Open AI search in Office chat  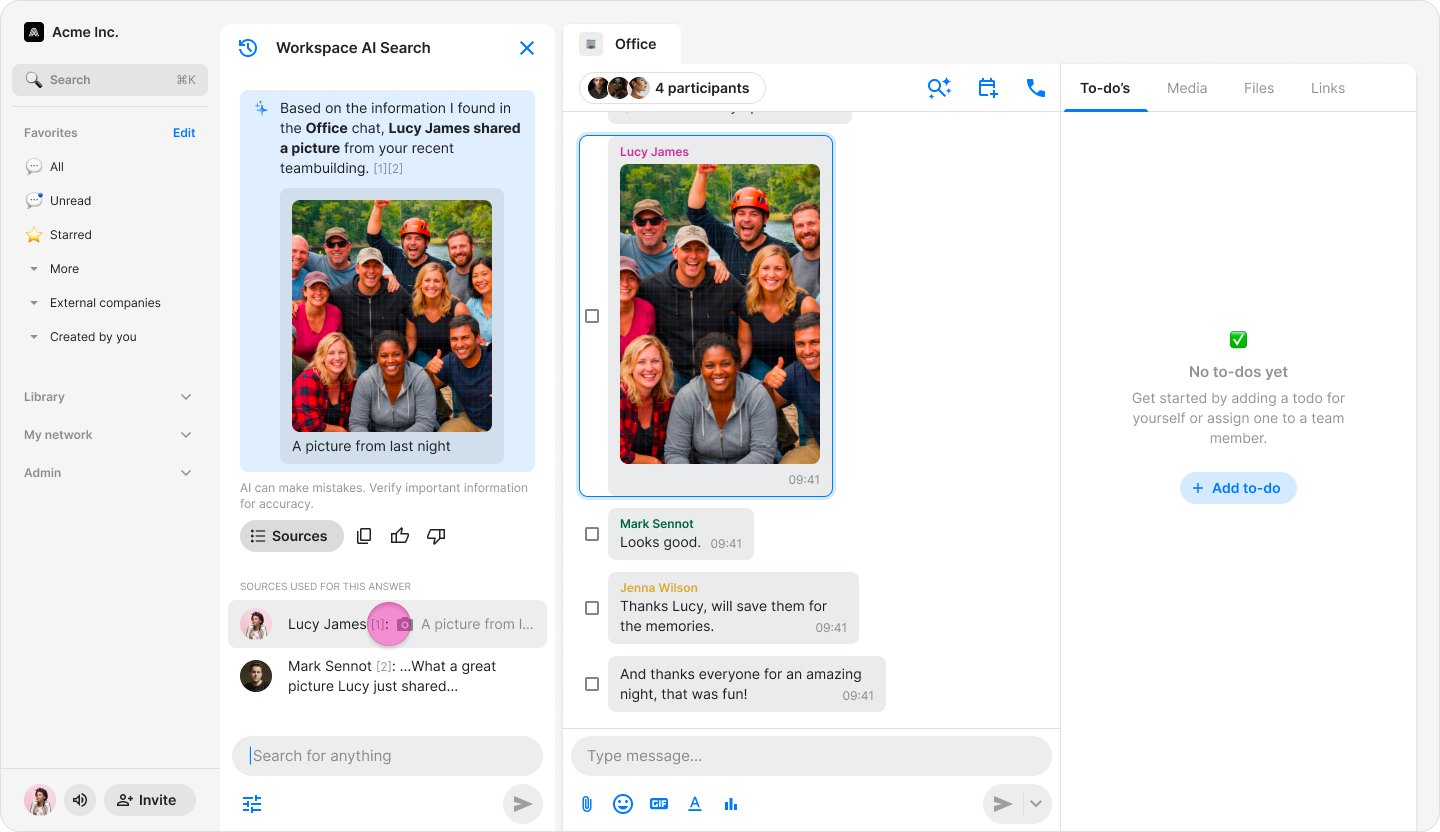click(x=939, y=88)
